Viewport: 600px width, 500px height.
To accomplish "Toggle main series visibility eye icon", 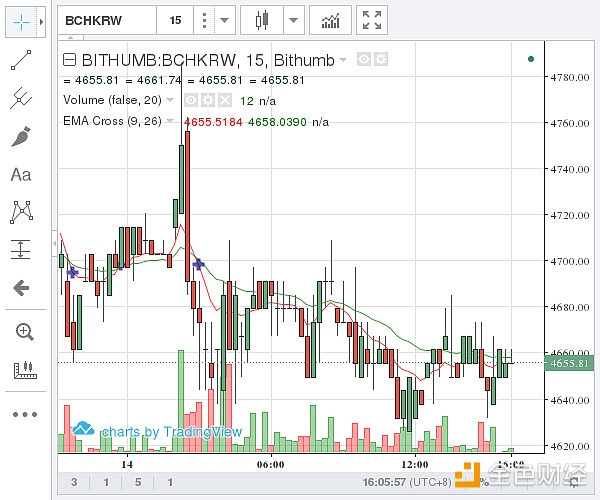I will pyautogui.click(x=364, y=59).
